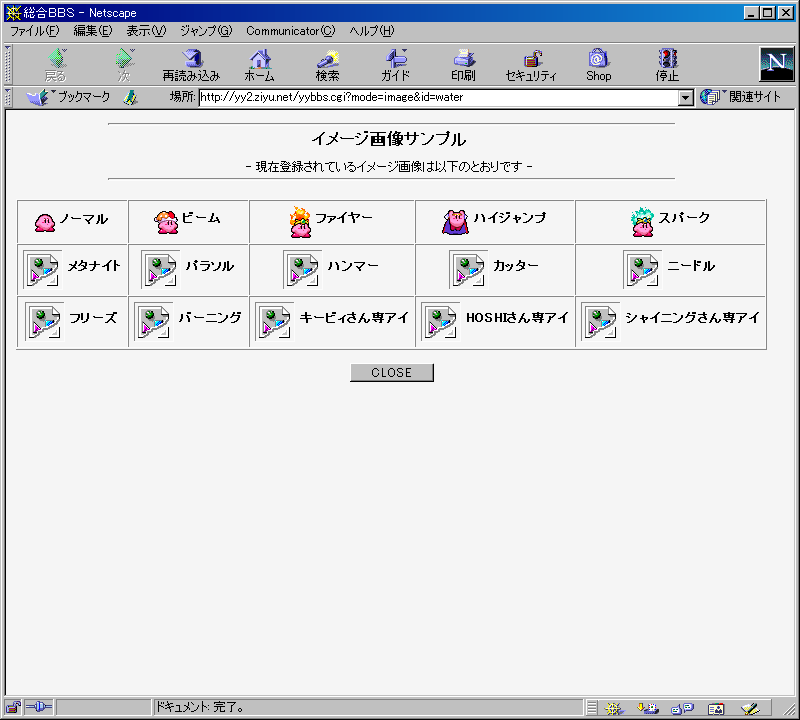Click broken image beside メタナイト
The image size is (800, 720).
(43, 270)
